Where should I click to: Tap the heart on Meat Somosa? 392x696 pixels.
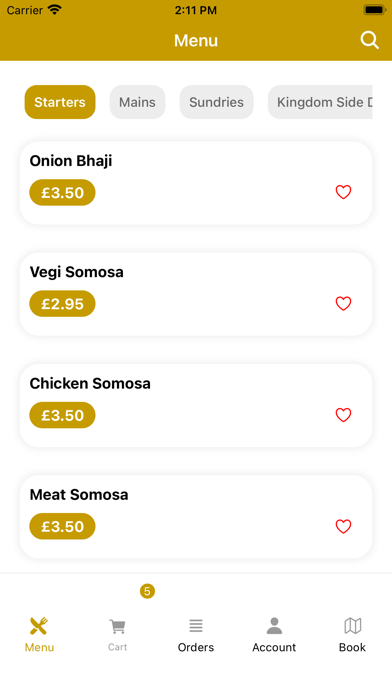[343, 526]
